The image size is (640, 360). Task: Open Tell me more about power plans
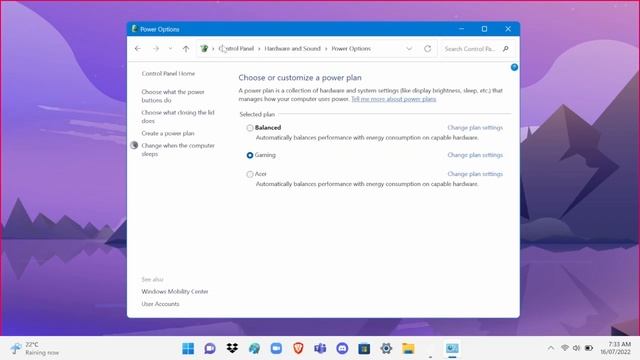coord(393,99)
